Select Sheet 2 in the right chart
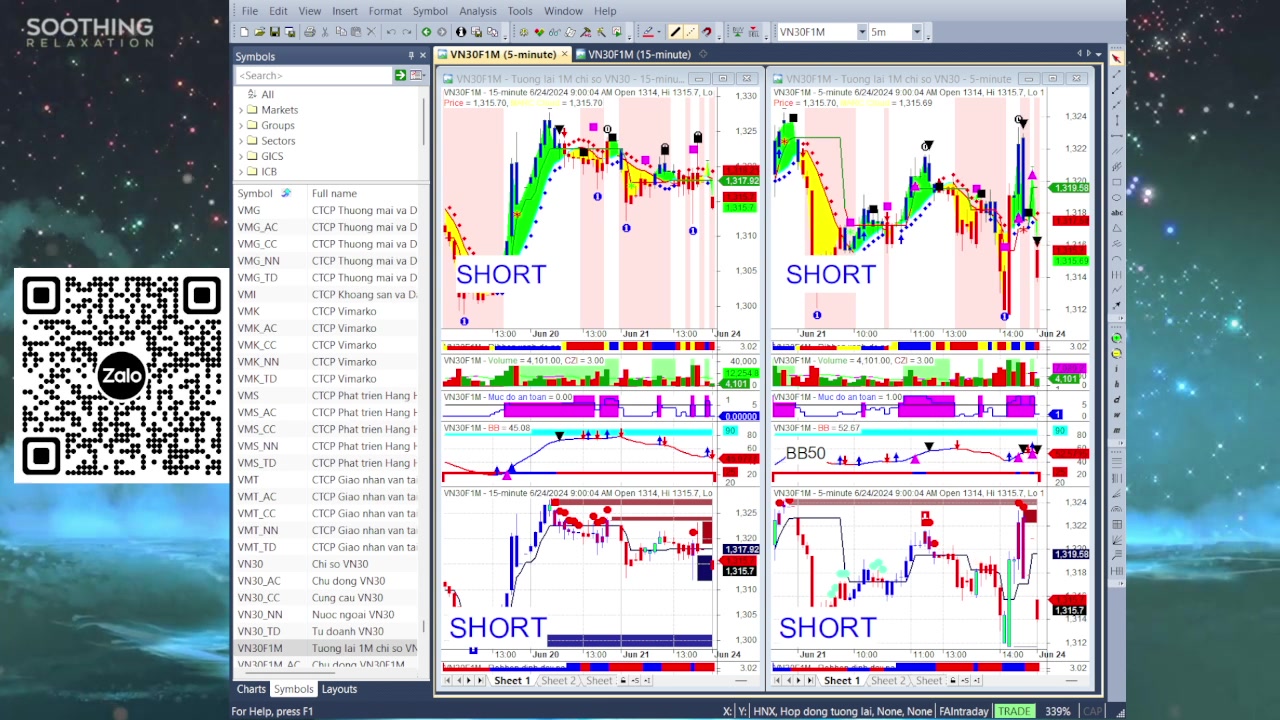This screenshot has height=720, width=1280. 888,681
